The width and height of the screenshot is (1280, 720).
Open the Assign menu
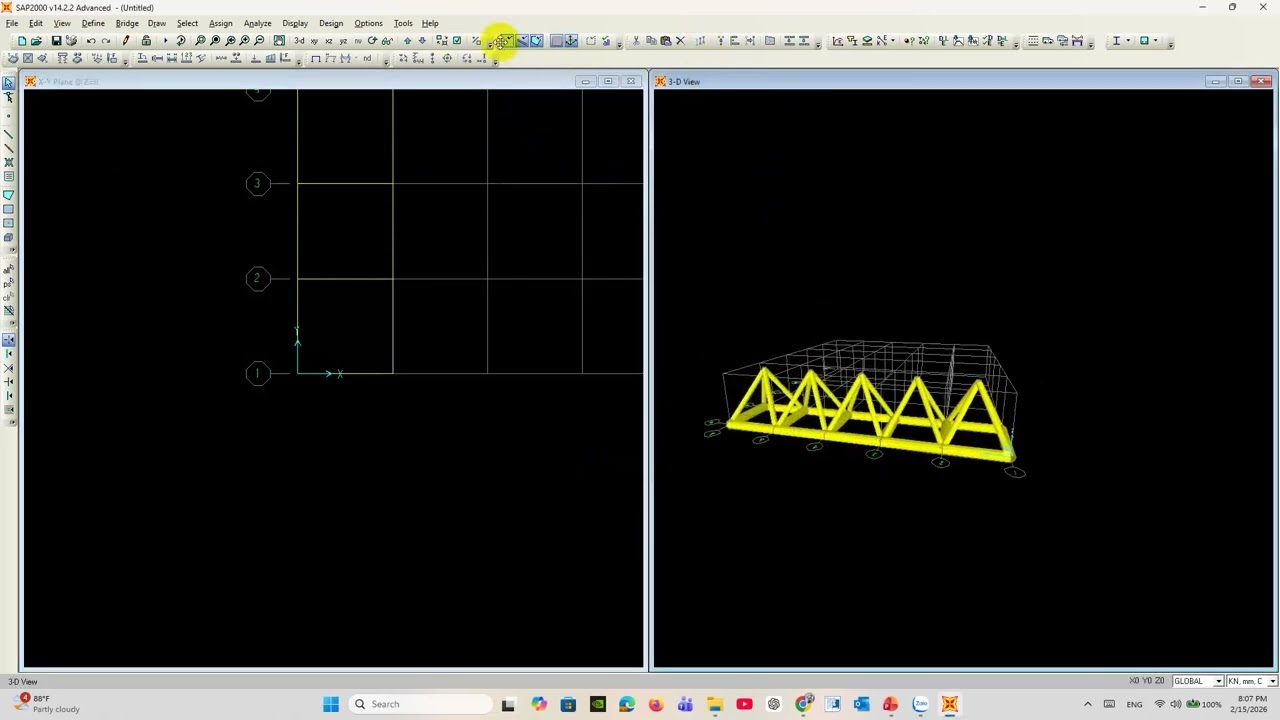220,23
